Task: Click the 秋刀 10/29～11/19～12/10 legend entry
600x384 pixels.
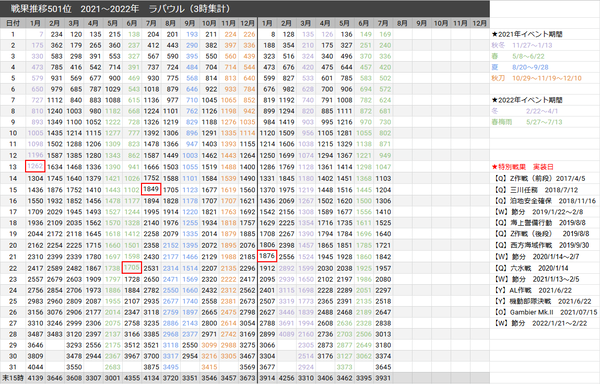Action: point(536,78)
